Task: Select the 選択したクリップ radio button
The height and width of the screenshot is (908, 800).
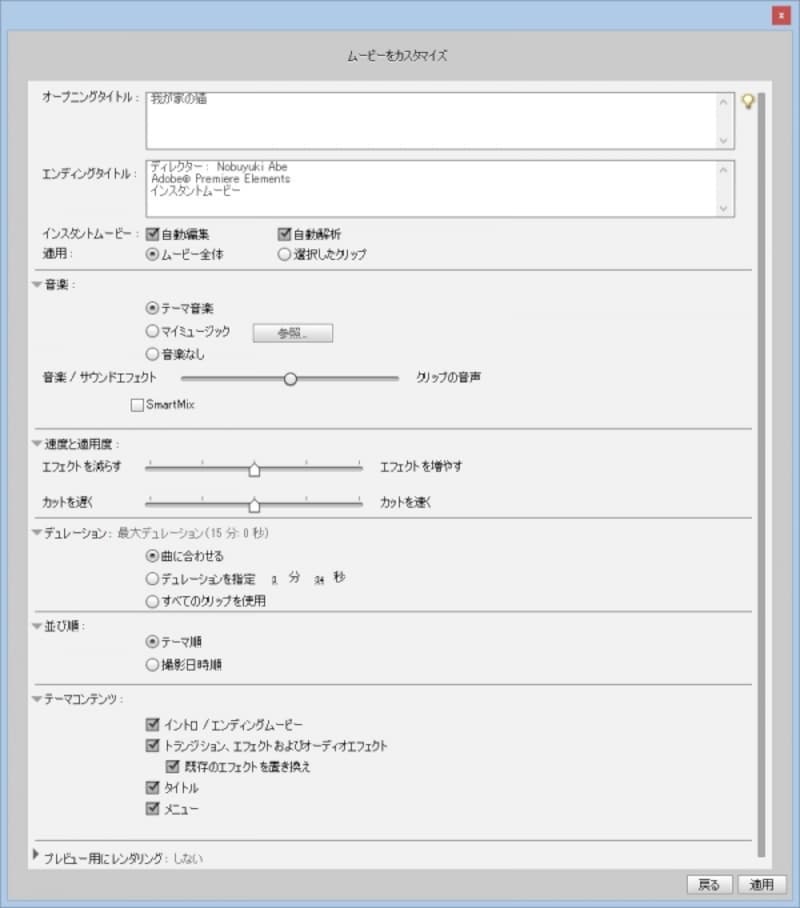Action: point(284,254)
